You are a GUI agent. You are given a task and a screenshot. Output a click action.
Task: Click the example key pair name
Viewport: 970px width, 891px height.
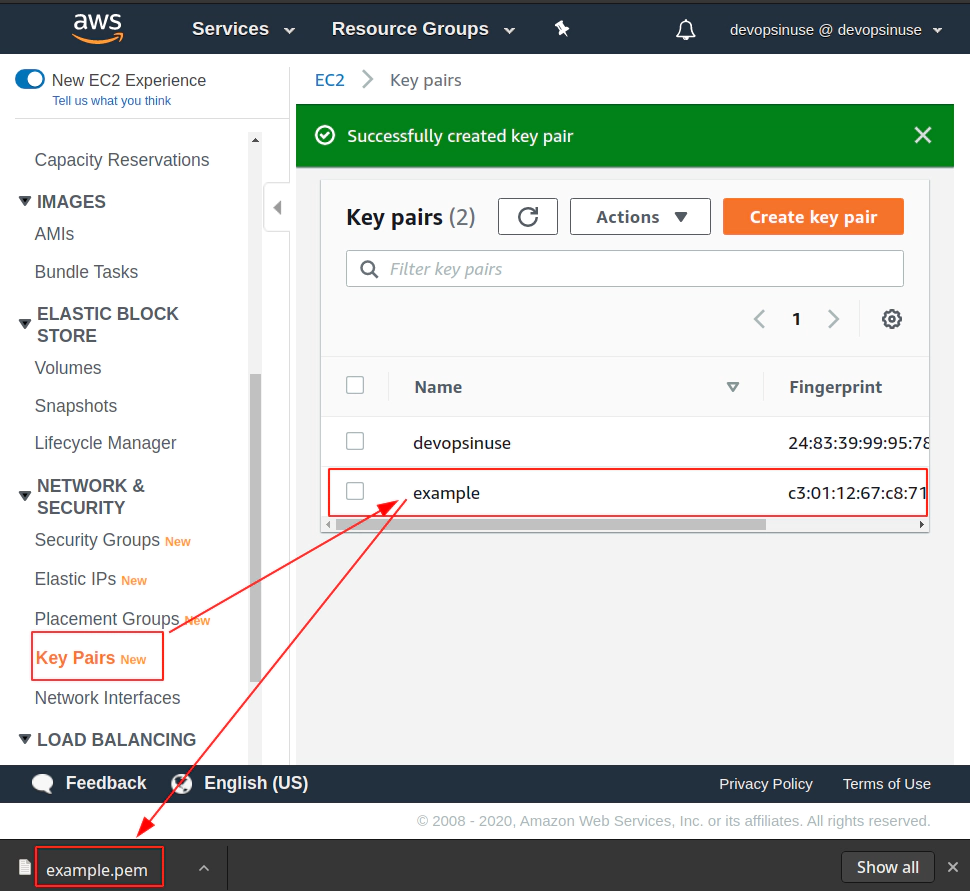pyautogui.click(x=447, y=493)
